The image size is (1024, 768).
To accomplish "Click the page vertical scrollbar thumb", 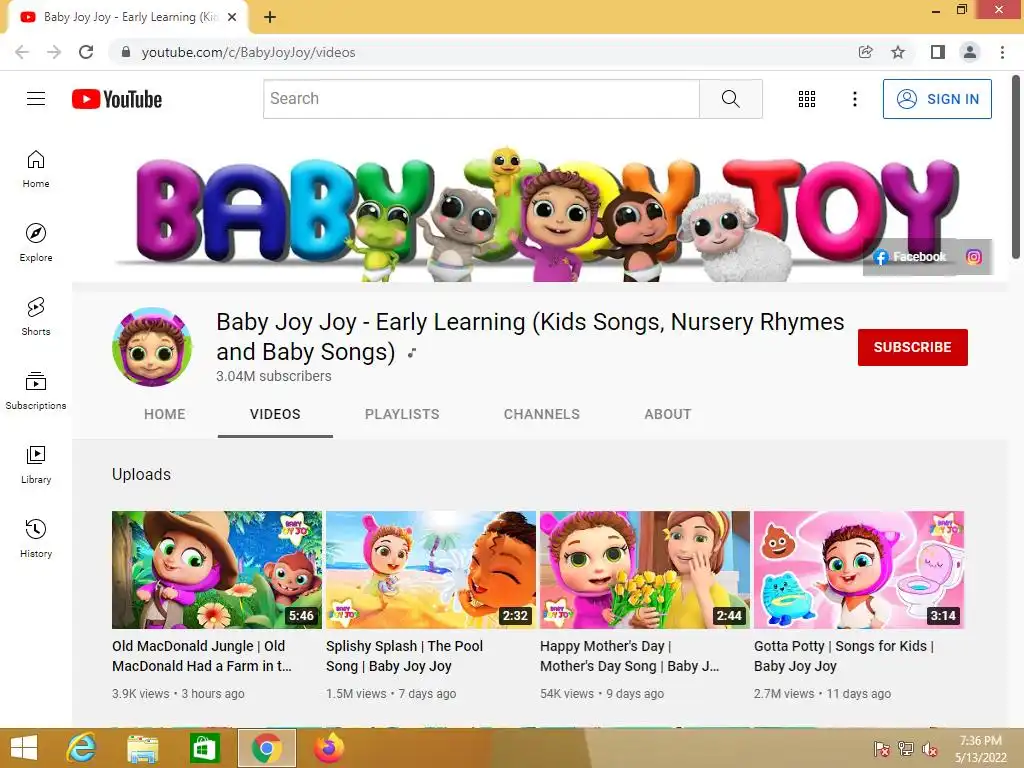I will pos(1016,167).
